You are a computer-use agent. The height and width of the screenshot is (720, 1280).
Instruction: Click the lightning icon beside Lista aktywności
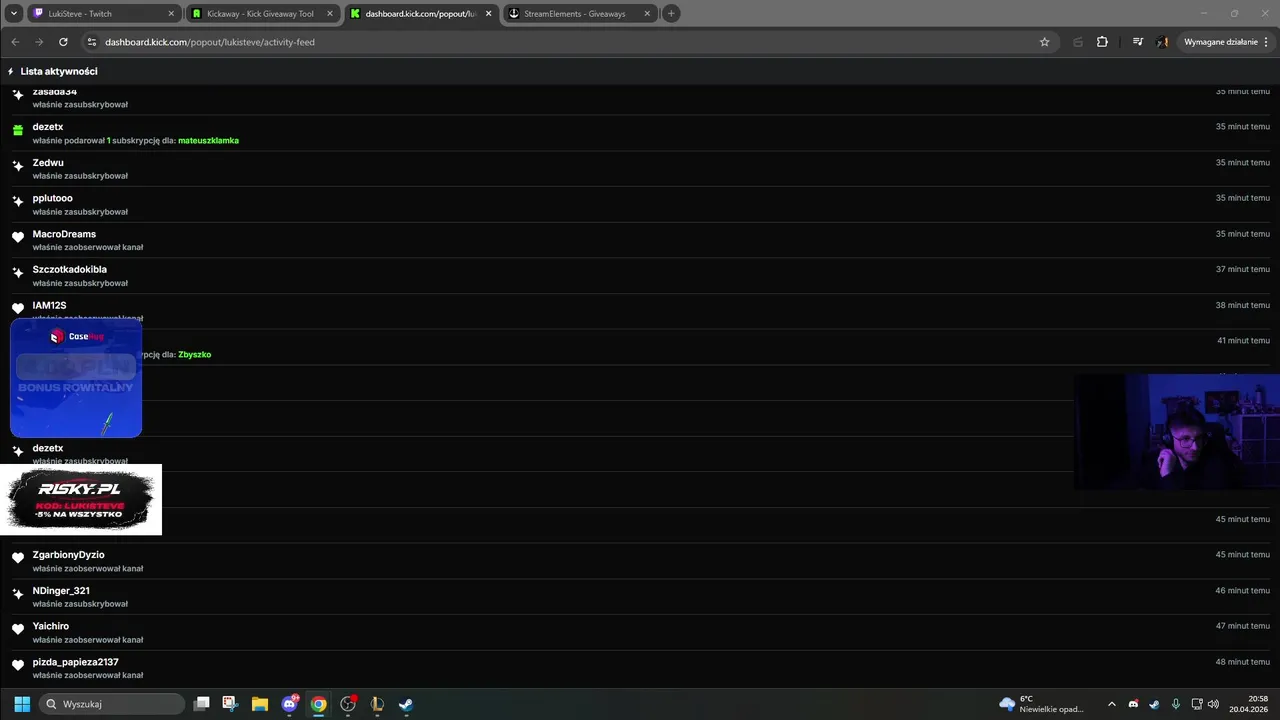(x=10, y=71)
